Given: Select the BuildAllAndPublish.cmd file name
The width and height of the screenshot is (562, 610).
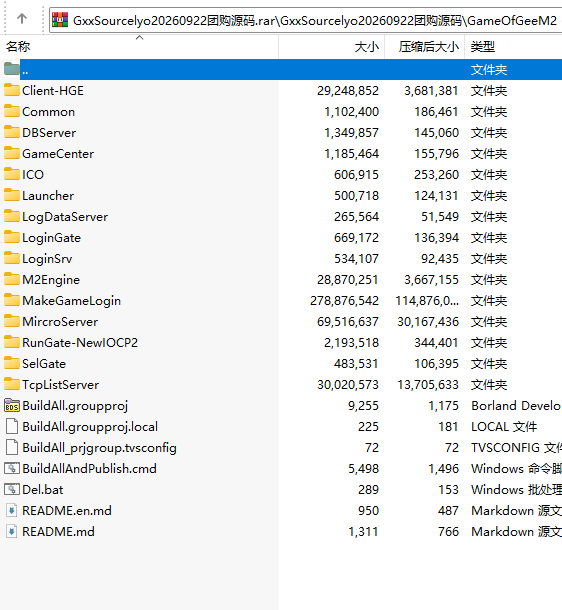Looking at the screenshot, I should [89, 469].
